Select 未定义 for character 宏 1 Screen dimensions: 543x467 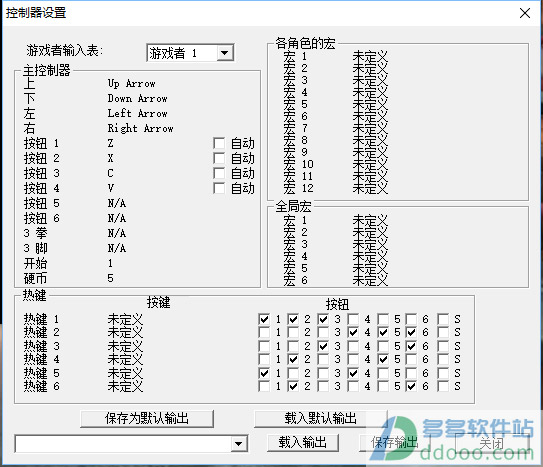pos(370,56)
